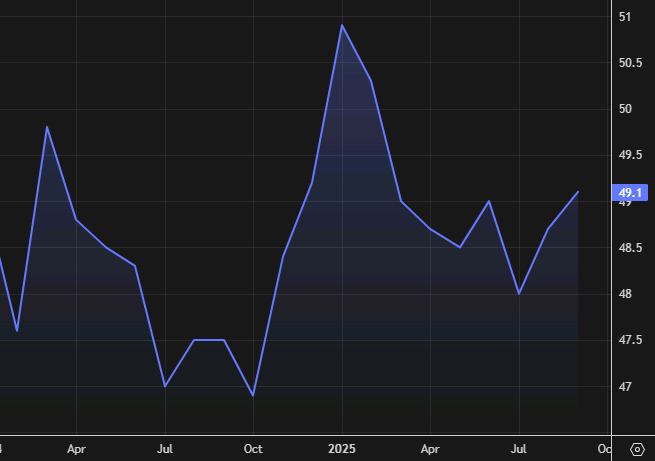Click the 47.5 price axis label
Image resolution: width=655 pixels, height=461 pixels.
point(630,341)
